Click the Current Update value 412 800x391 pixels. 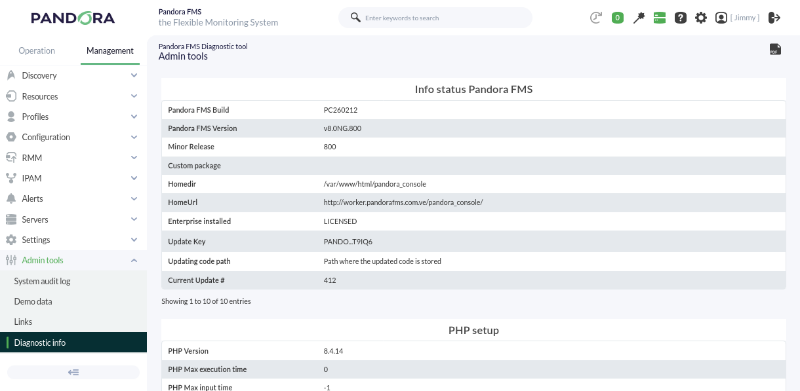330,280
